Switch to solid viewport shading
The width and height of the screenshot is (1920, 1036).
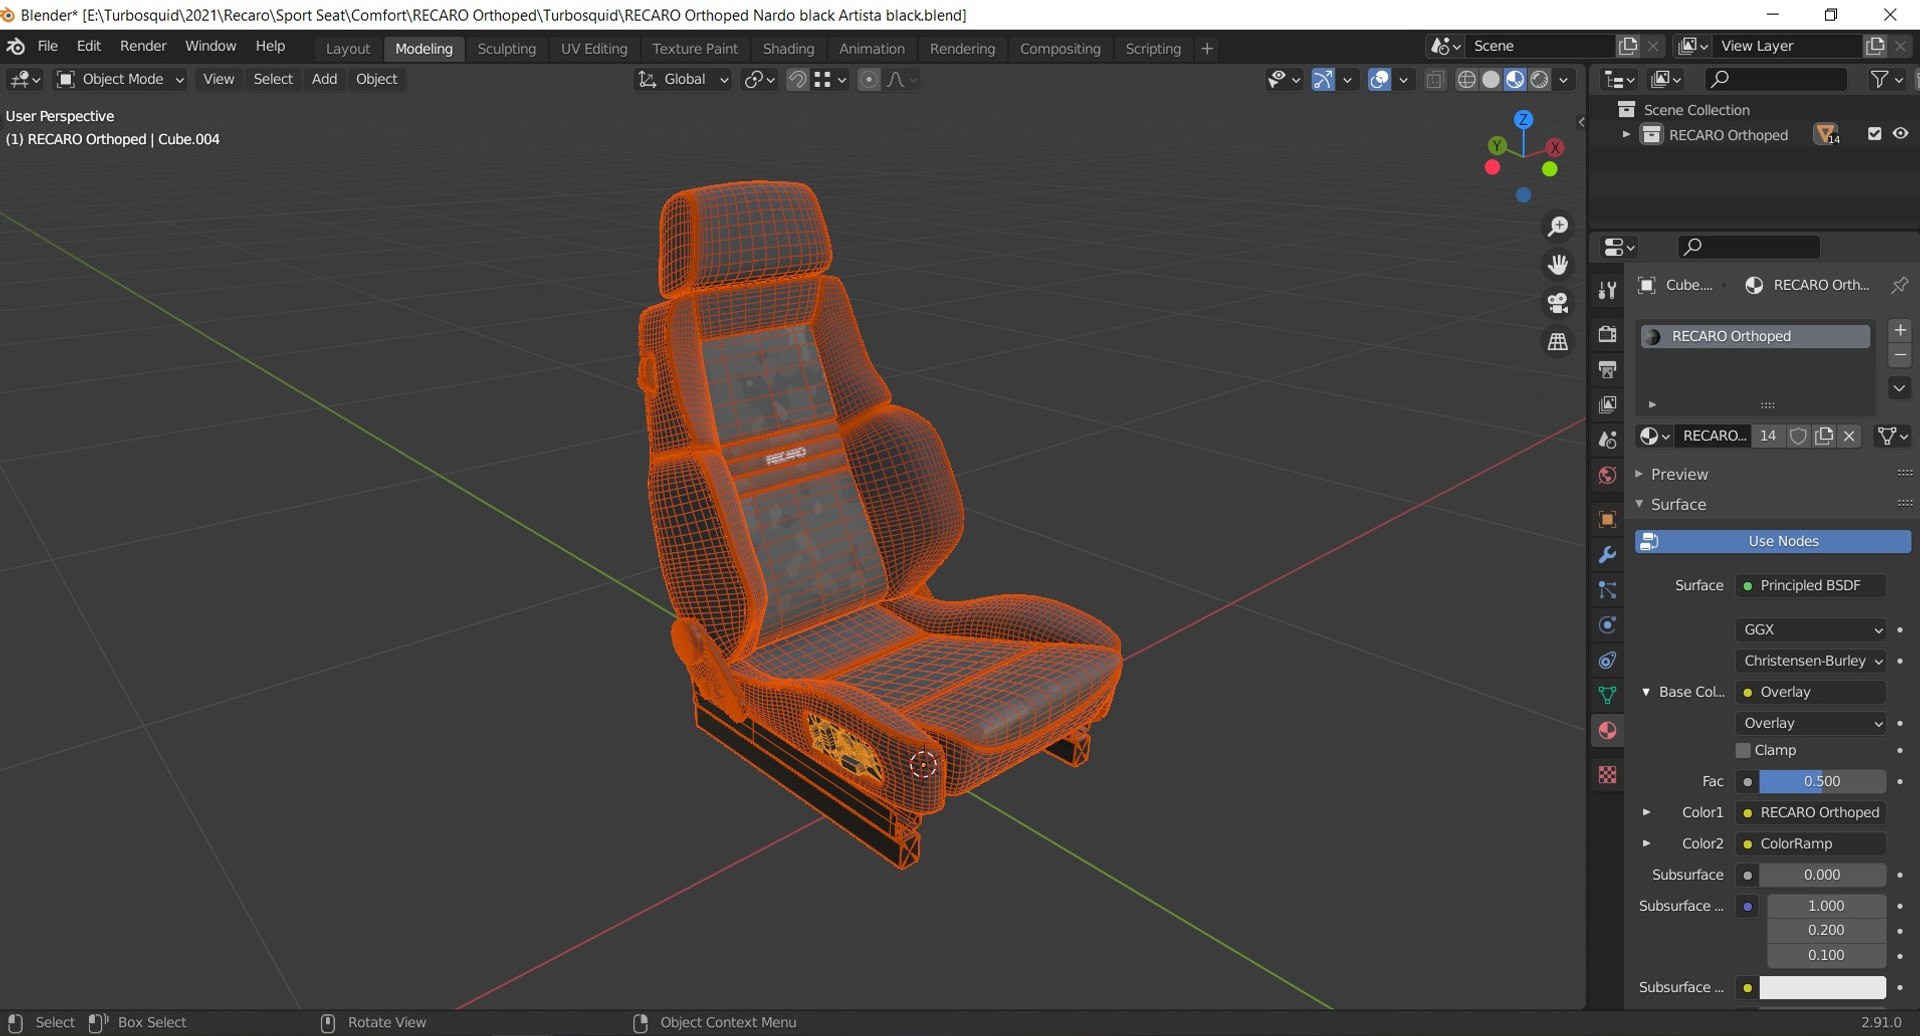point(1491,80)
